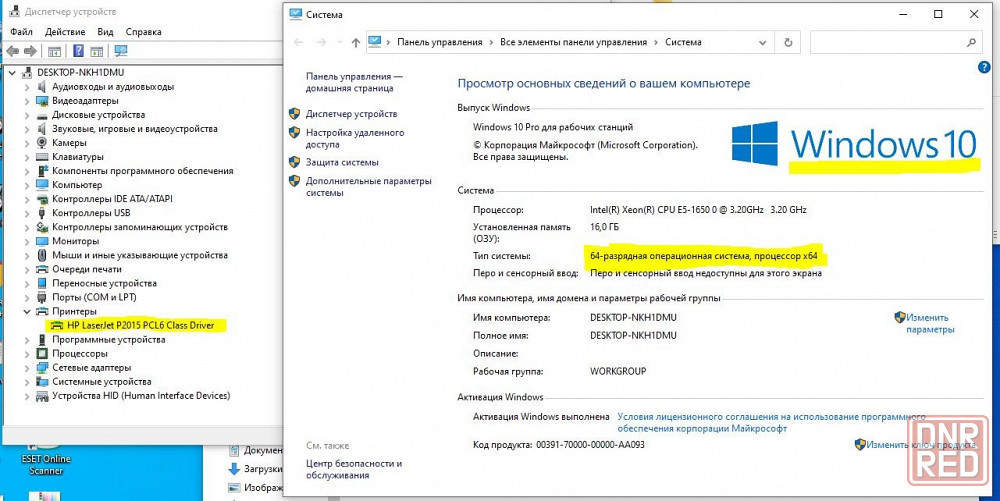Select the Сетевые адаптеры network icon
This screenshot has height=501, width=1000.
click(x=42, y=368)
